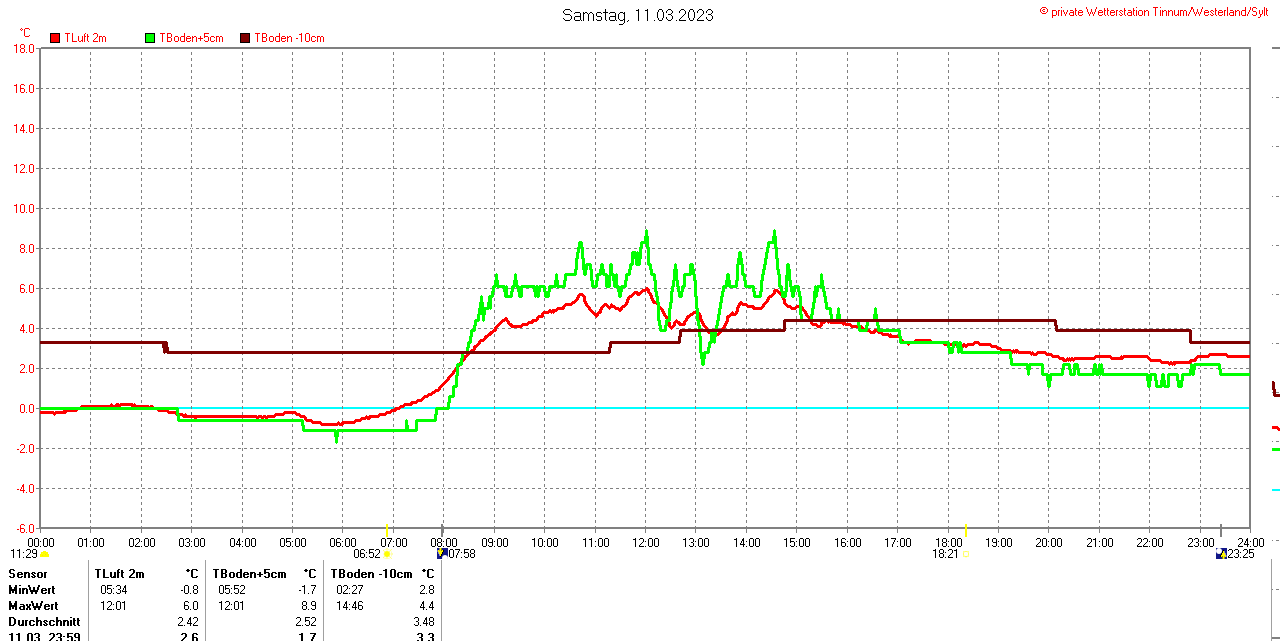Click the sunrise sun icon at 06:52
Viewport: 1280px width, 641px height.
coord(387,554)
